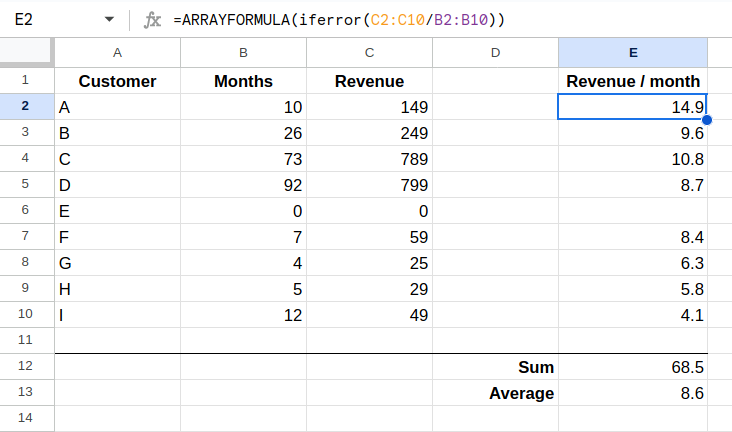
Task: Click Revenue per month value 8.4
Action: click(x=633, y=237)
